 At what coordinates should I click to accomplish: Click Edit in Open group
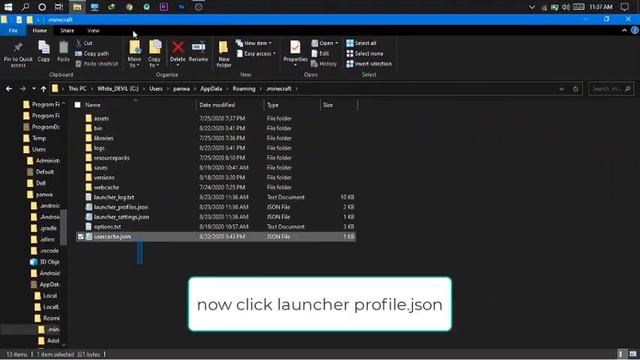(x=320, y=53)
